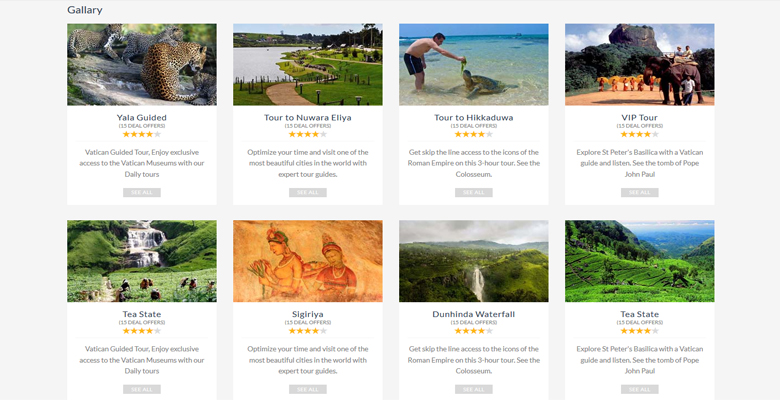Click the Nuwara Eliya lake image
Screen dimensions: 780x400
click(307, 65)
